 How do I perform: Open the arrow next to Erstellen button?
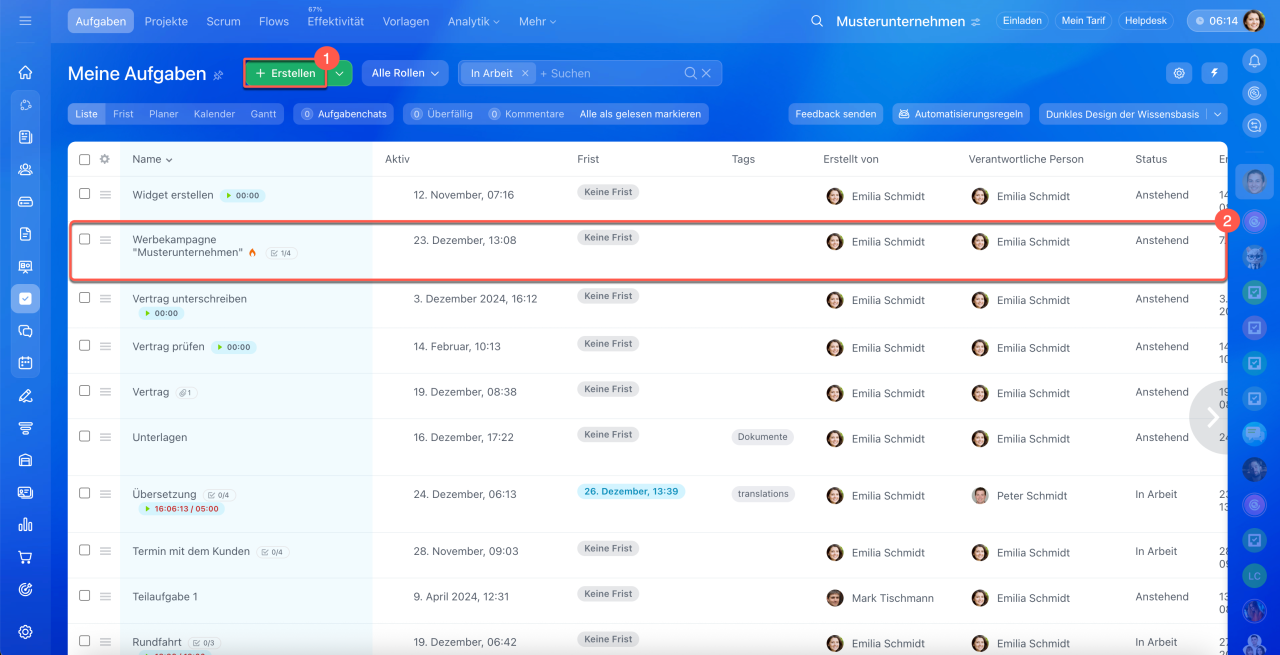[341, 73]
